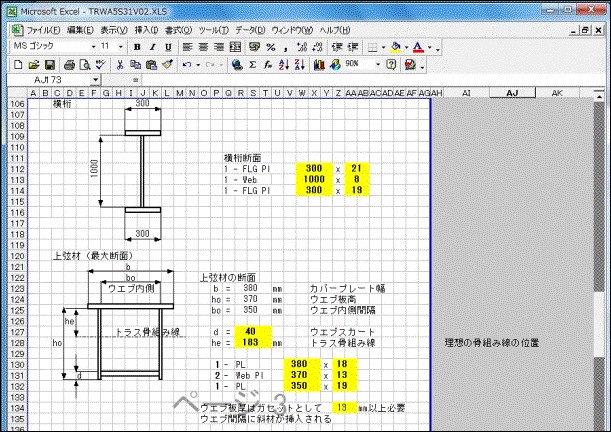
Task: Sort ascending A to Z
Action: [284, 65]
